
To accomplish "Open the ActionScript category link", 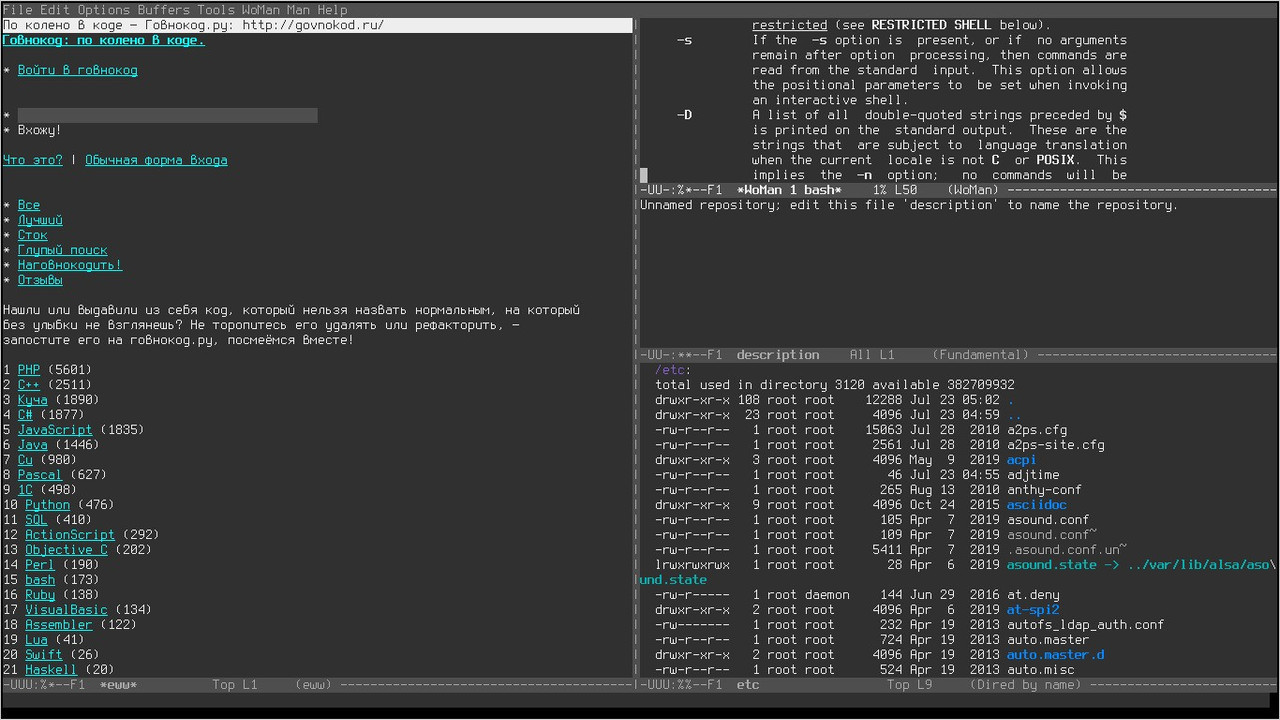I will pyautogui.click(x=70, y=535).
